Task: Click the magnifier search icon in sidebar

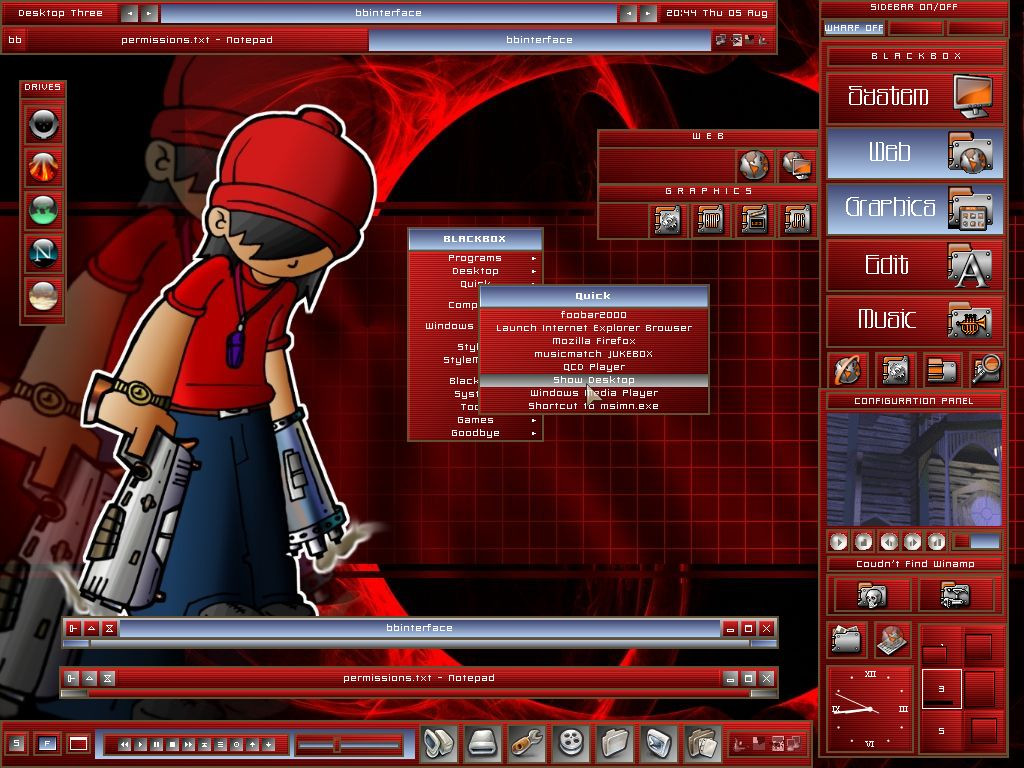Action: click(985, 370)
